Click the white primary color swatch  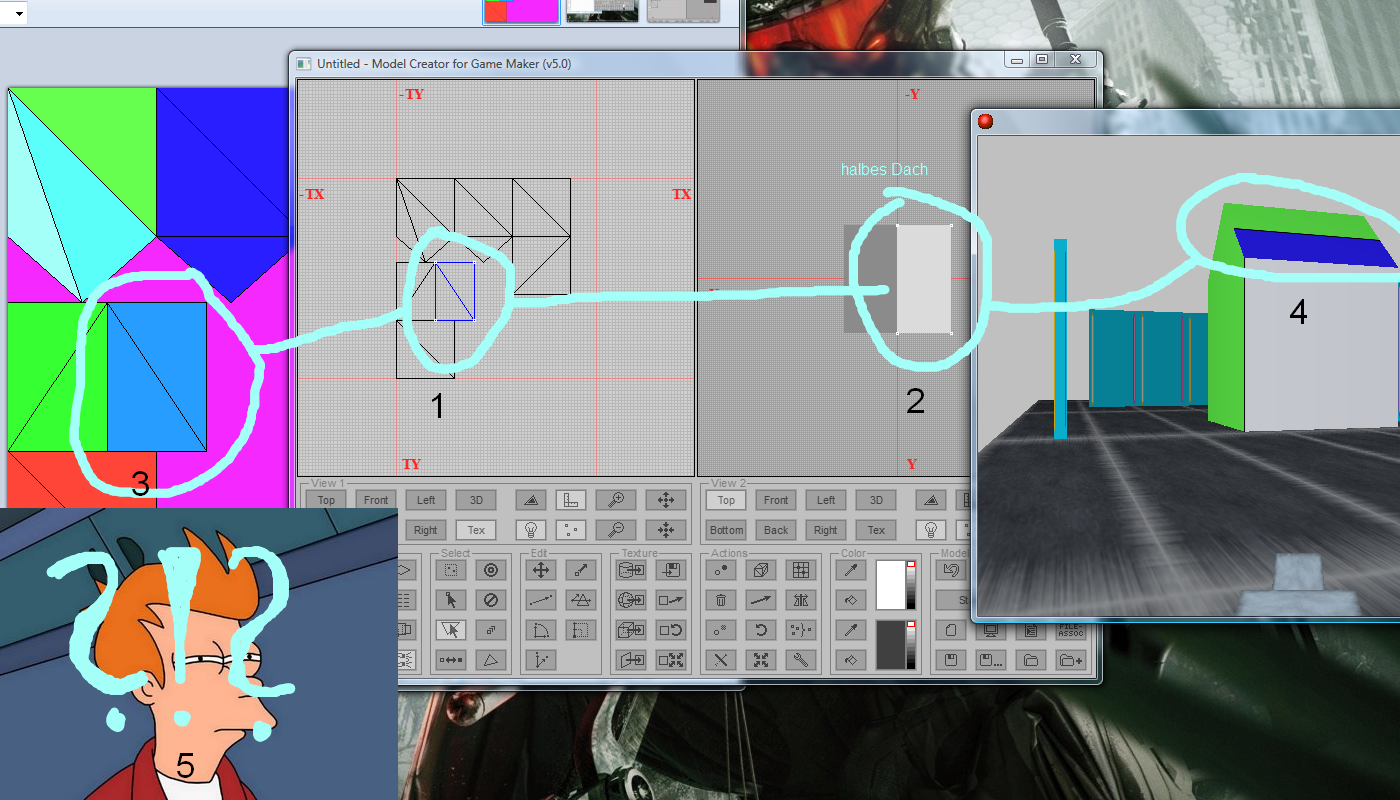pyautogui.click(x=889, y=585)
